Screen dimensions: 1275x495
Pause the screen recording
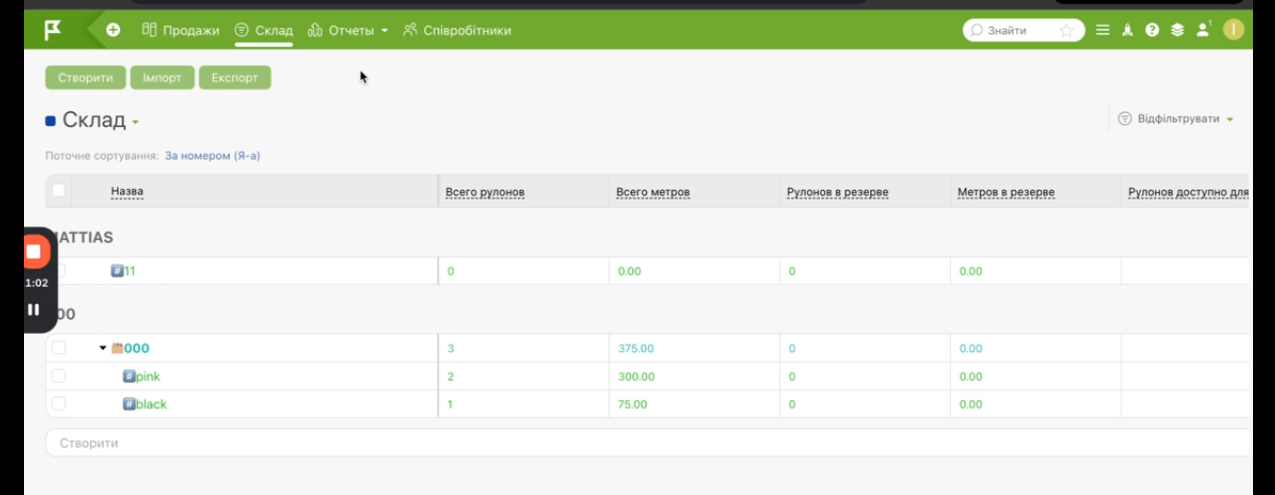pos(34,310)
